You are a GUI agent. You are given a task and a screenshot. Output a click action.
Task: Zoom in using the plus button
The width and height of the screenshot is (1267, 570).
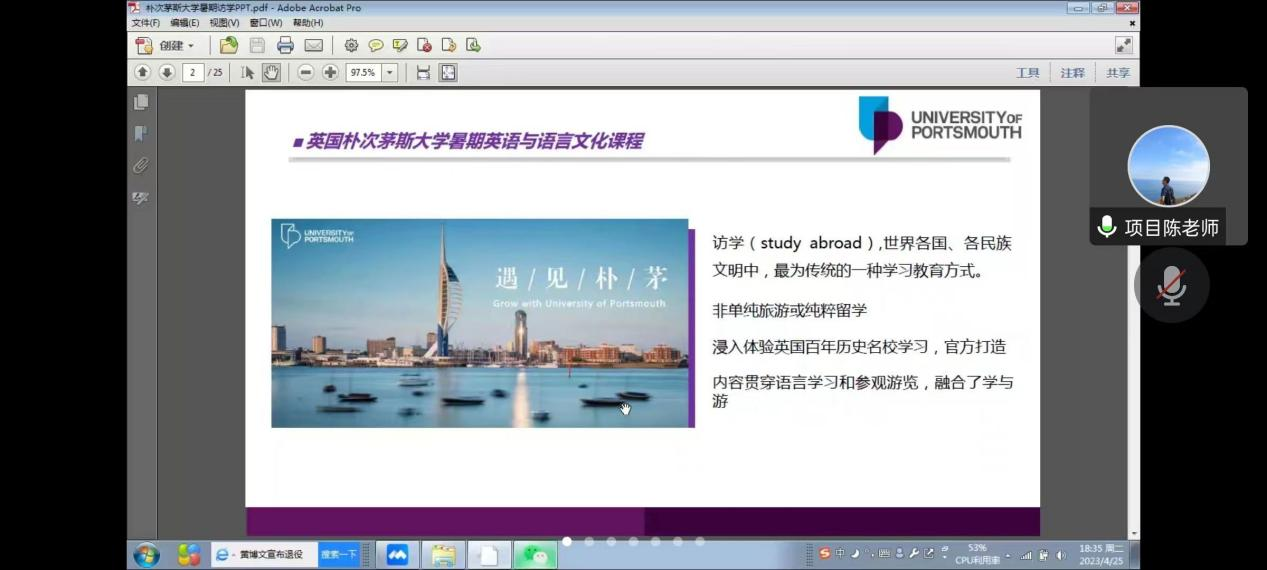coord(330,72)
